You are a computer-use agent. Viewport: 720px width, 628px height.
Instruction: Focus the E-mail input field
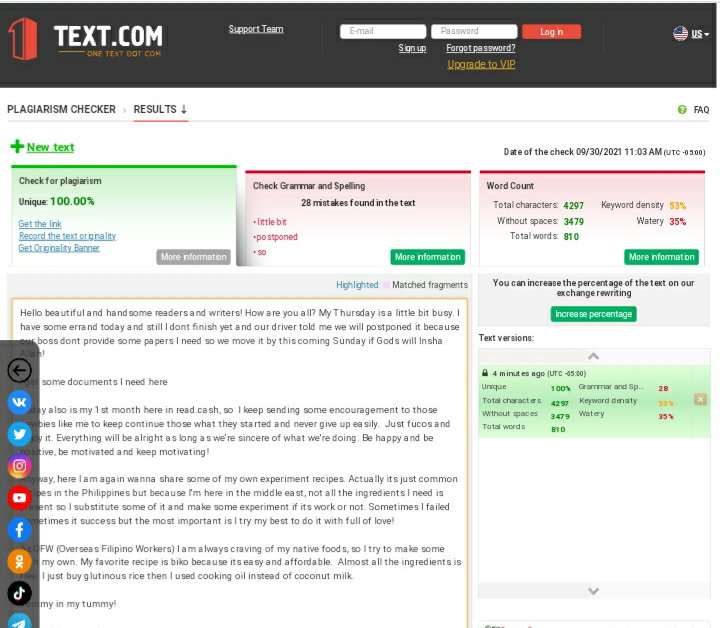pyautogui.click(x=383, y=31)
